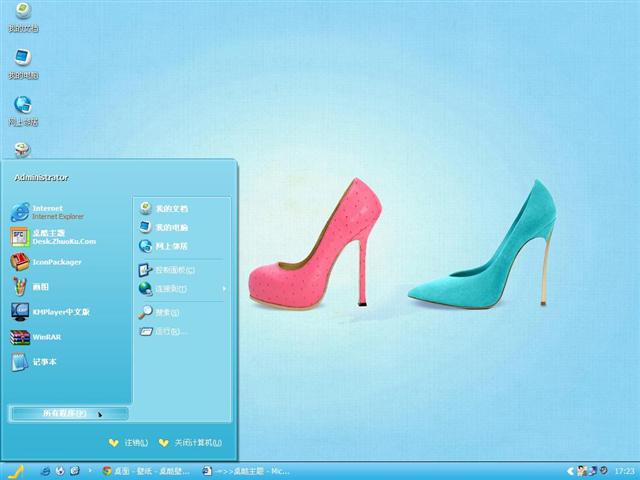Open 网上邻居 in the Start menu's right column
Screen dimensions: 640x480
point(163,246)
